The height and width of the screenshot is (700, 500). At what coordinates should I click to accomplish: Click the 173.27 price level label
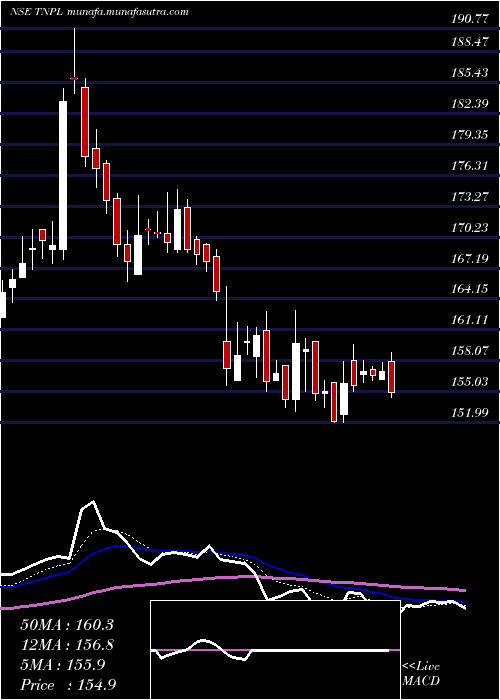coord(470,197)
